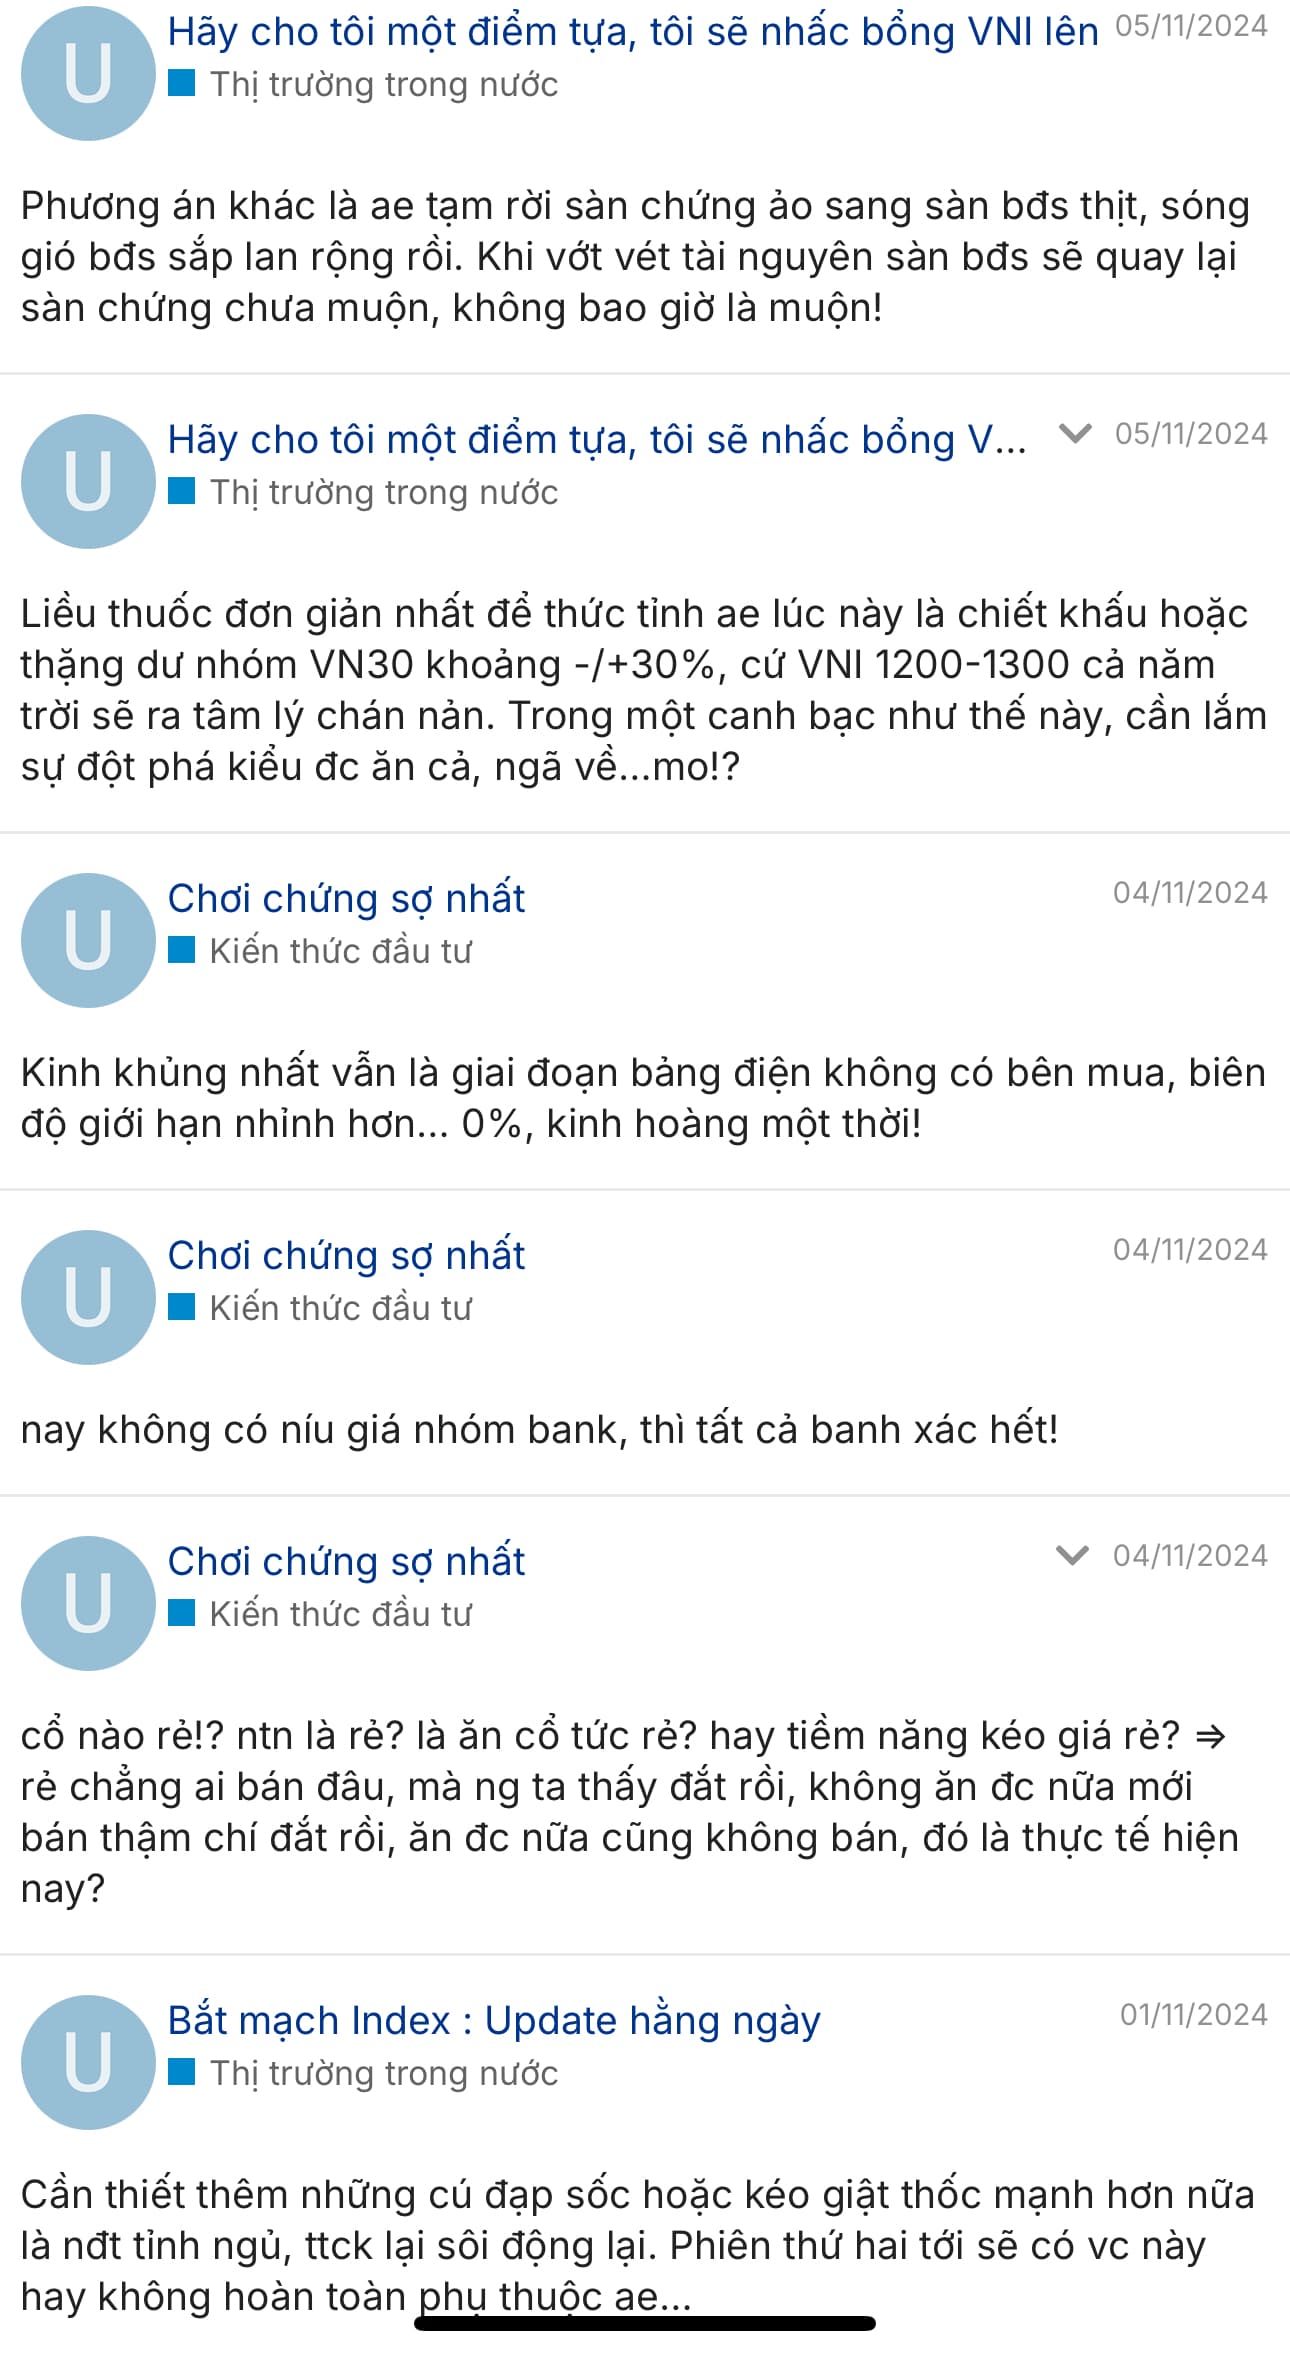
Task: Tap the avatar on the "nay không có níu giá" post
Action: coord(88,1297)
